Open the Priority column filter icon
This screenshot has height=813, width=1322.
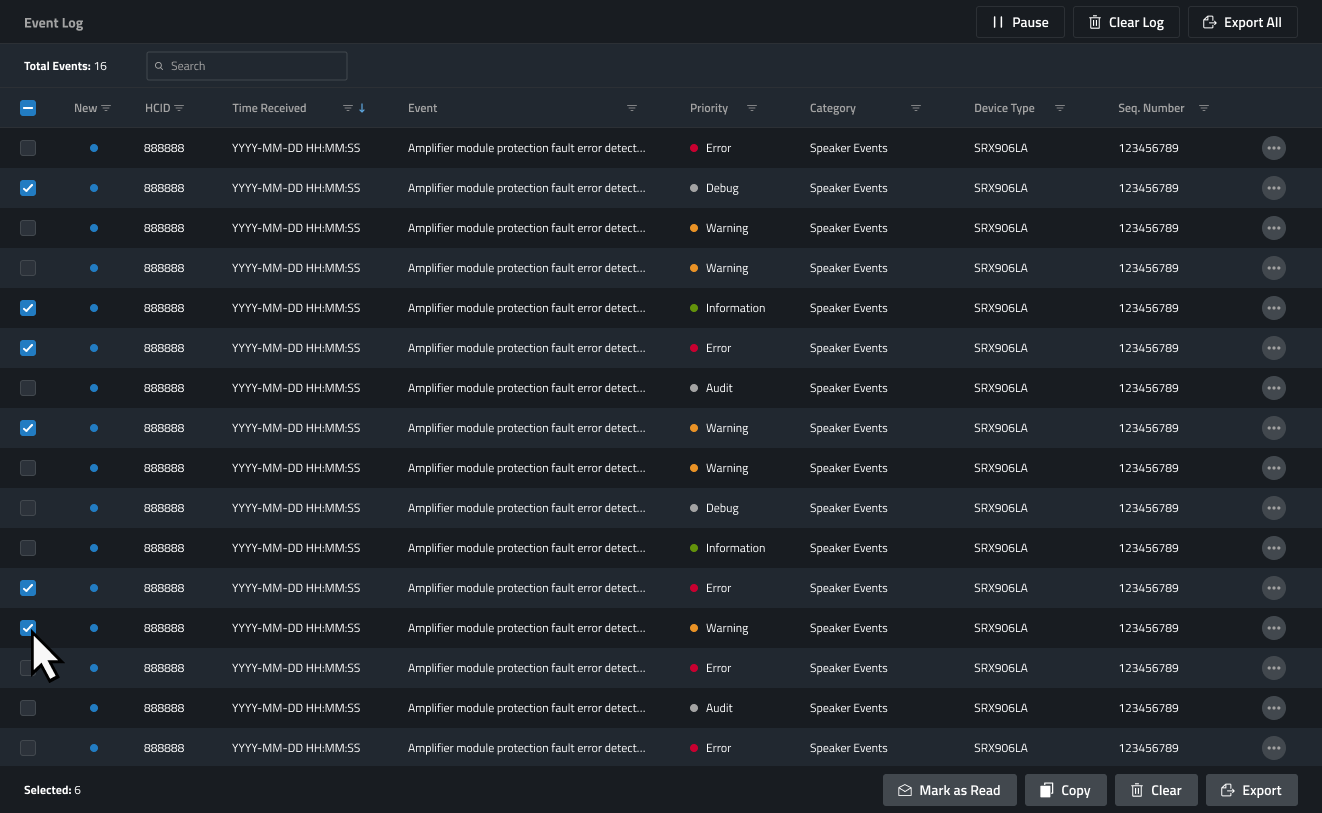pos(752,108)
